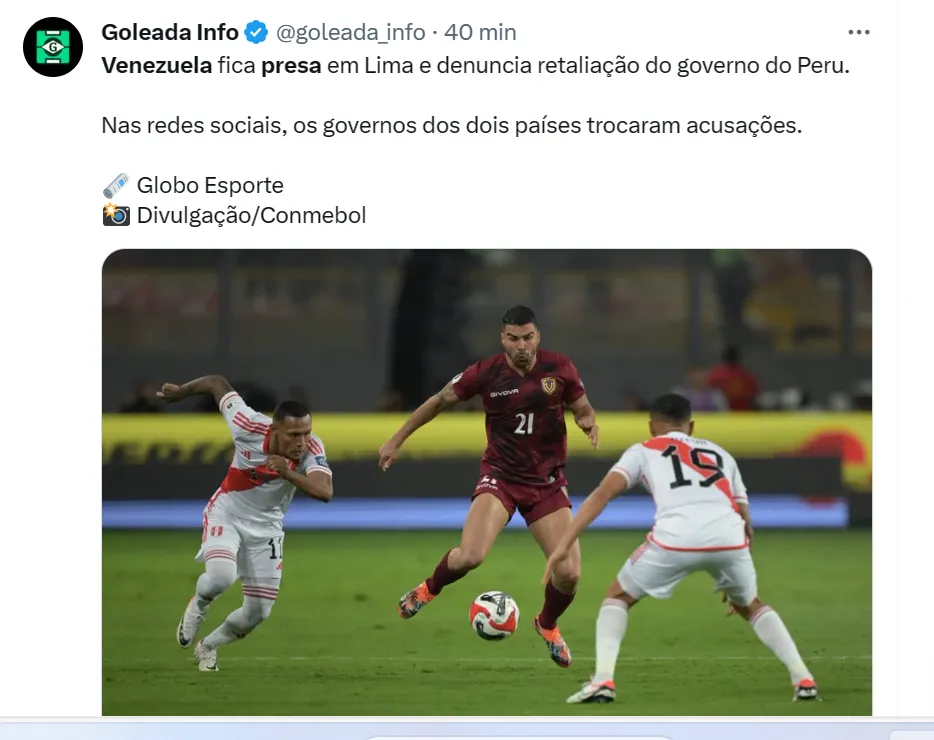Screen dimensions: 934x740
Task: Click the sentence about governos trocaram acusações
Action: point(452,126)
